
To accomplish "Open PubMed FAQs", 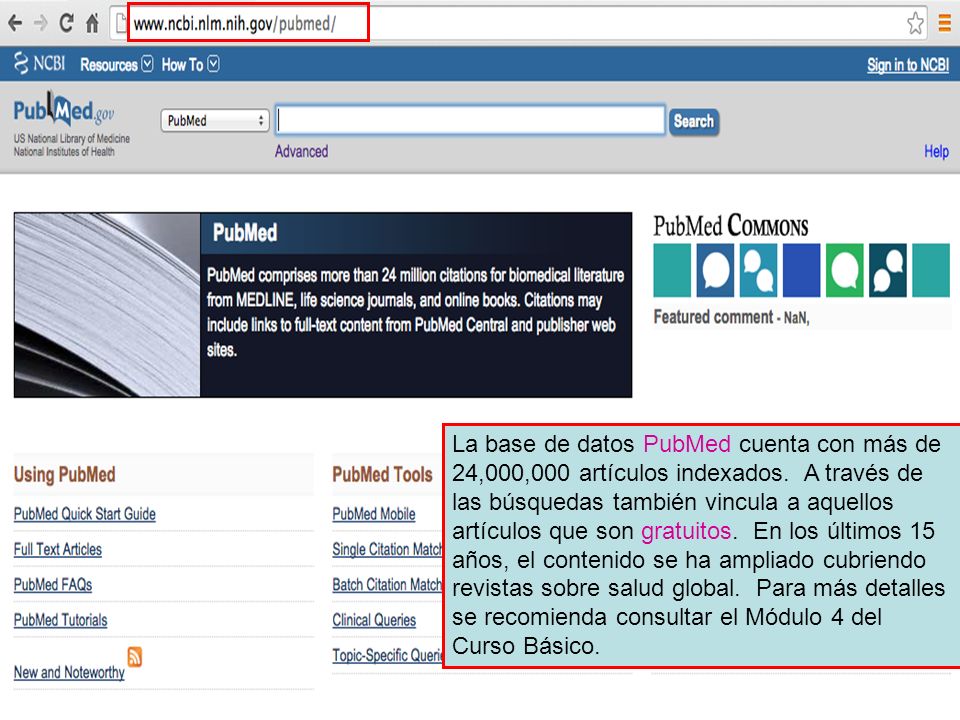I will (x=53, y=585).
